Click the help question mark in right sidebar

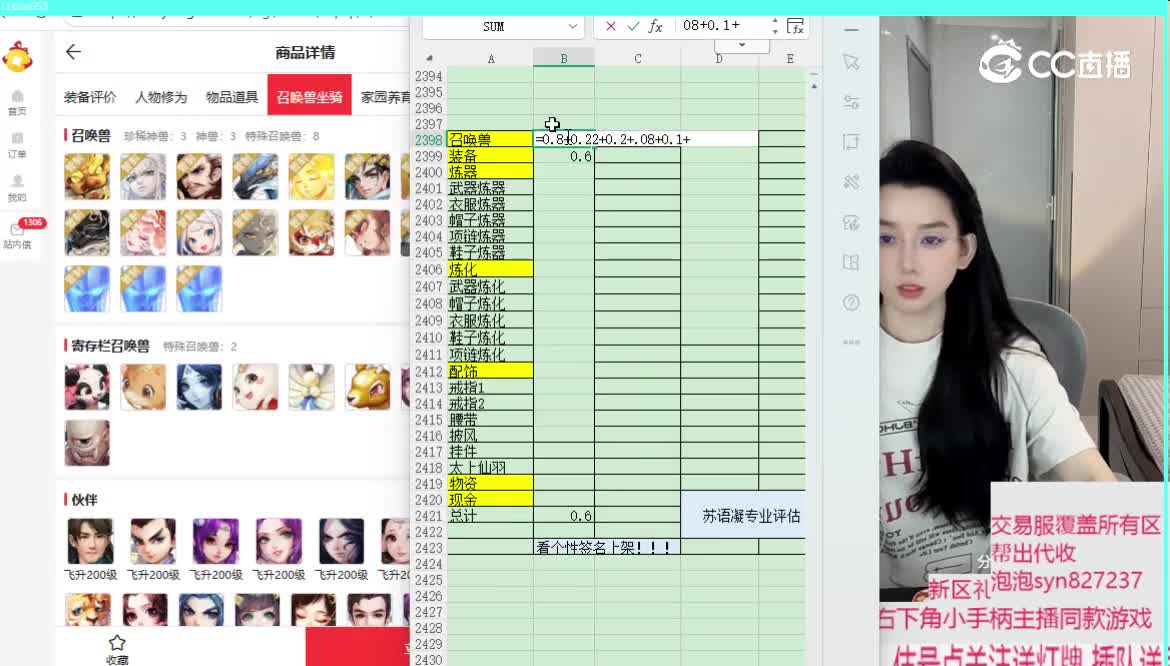pyautogui.click(x=851, y=302)
